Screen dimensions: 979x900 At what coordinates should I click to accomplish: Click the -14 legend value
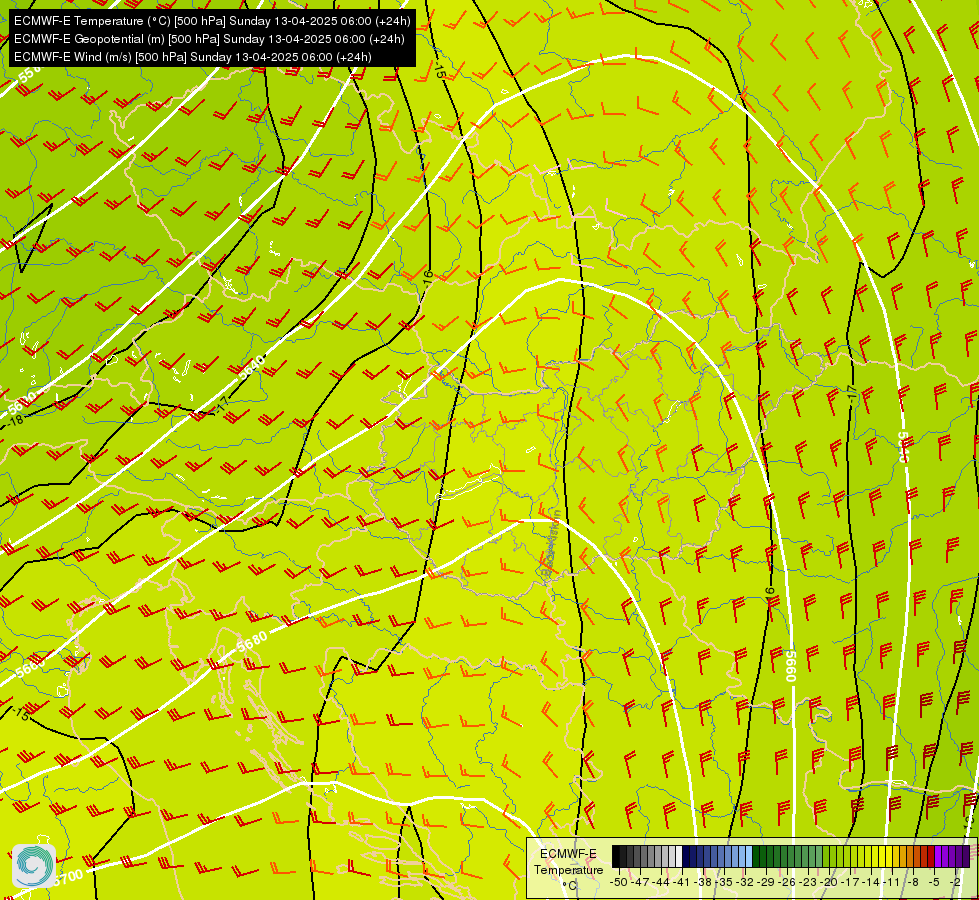coord(871,882)
